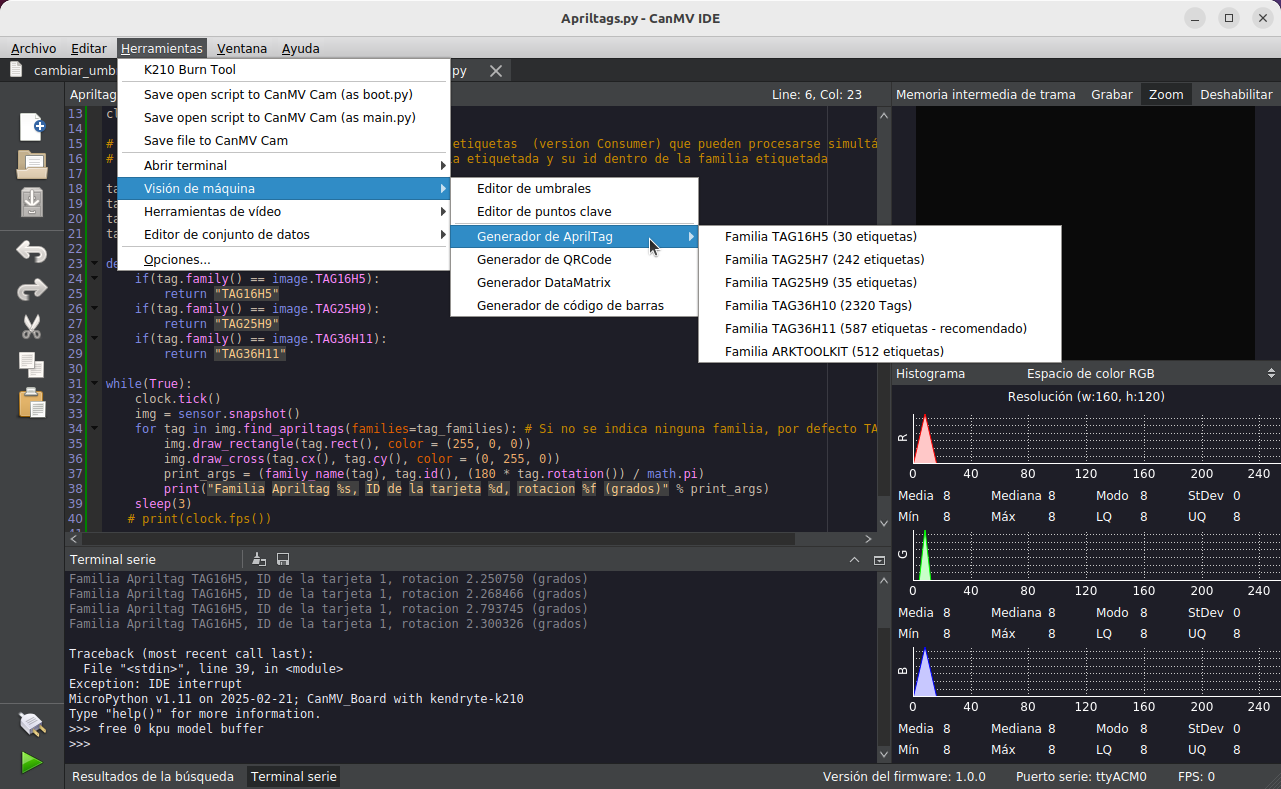Choose Familia TAG25H7 (242 etiquetas)
Viewport: 1281px width, 789px height.
coord(880,259)
